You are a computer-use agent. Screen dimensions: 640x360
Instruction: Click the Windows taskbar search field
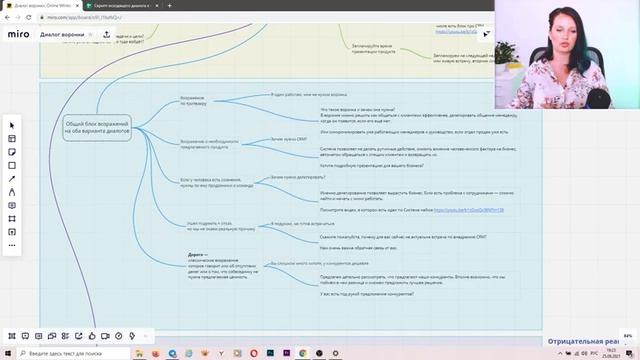(73, 353)
